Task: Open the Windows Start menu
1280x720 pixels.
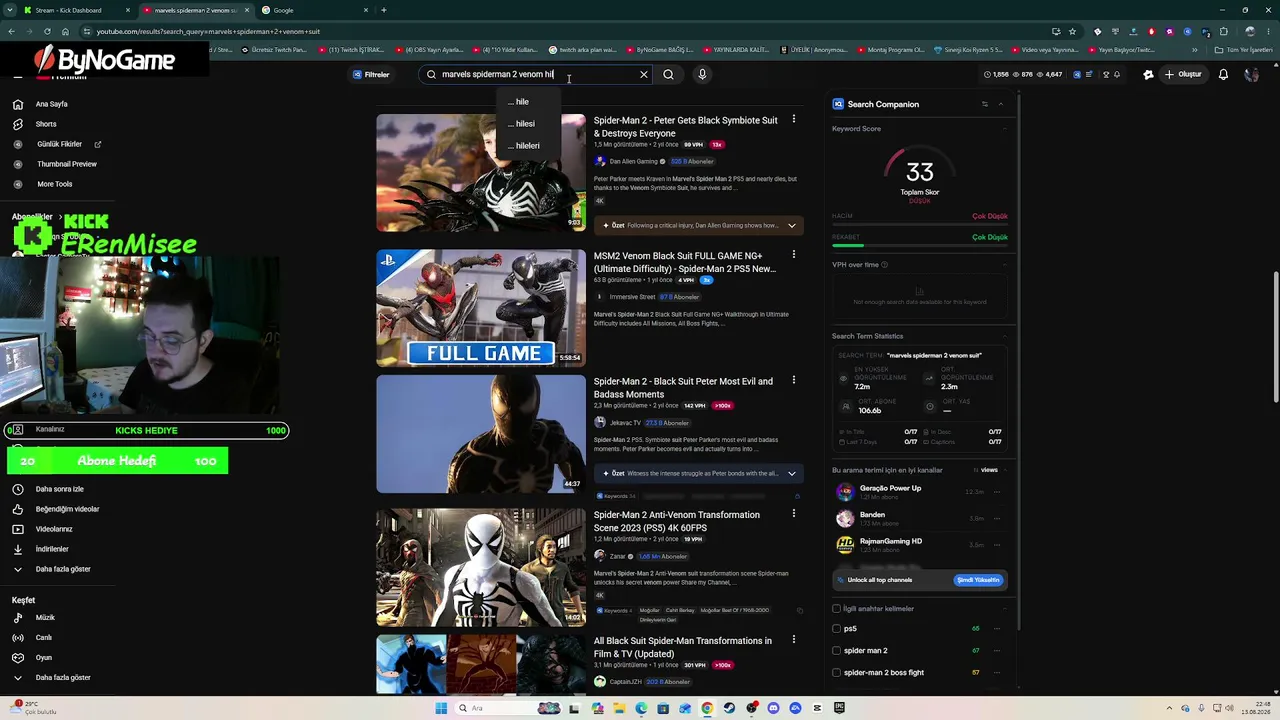Action: point(441,708)
